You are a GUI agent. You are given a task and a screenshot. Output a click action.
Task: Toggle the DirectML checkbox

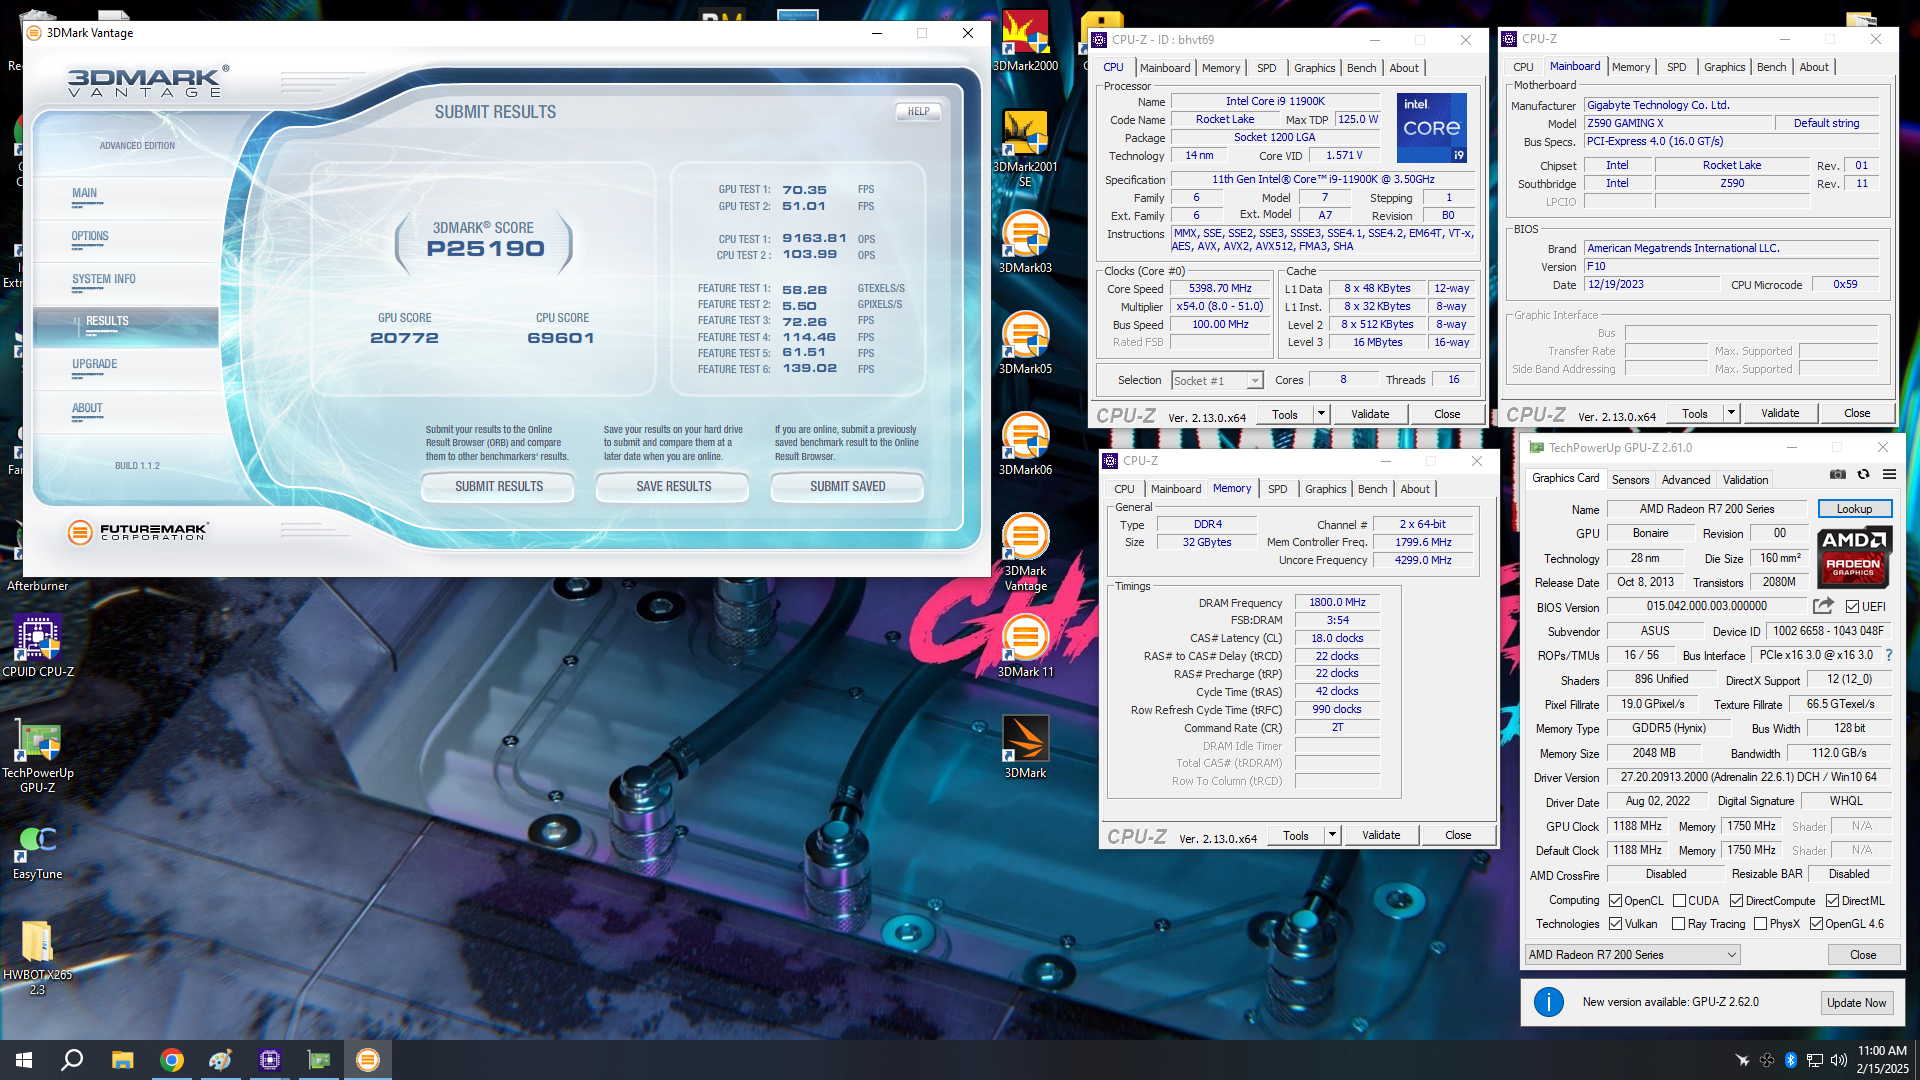pos(1832,901)
